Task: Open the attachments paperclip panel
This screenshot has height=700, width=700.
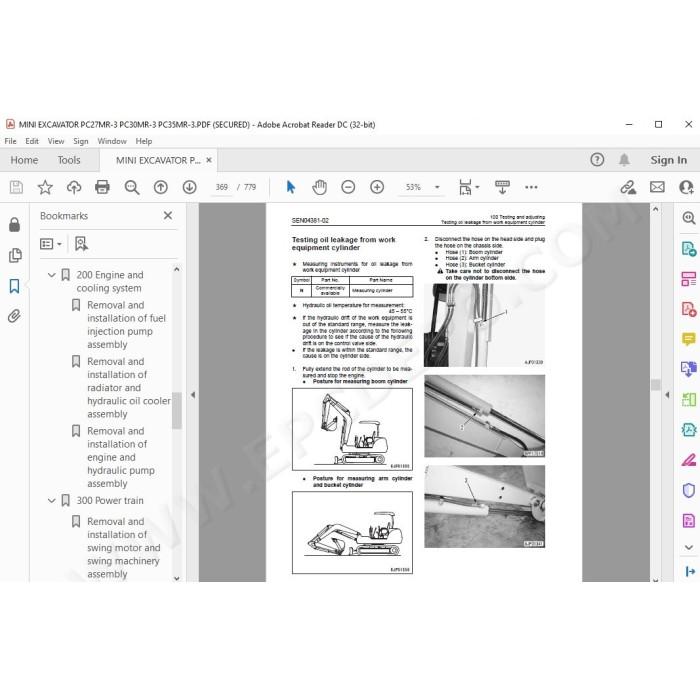Action: [x=14, y=316]
